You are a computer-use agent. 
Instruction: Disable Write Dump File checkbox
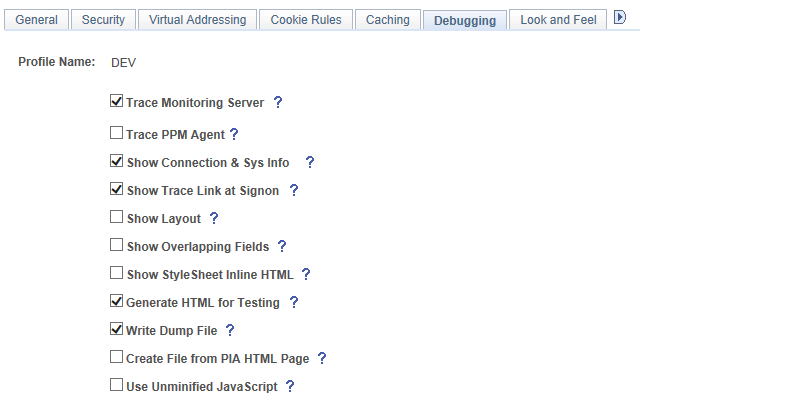117,329
